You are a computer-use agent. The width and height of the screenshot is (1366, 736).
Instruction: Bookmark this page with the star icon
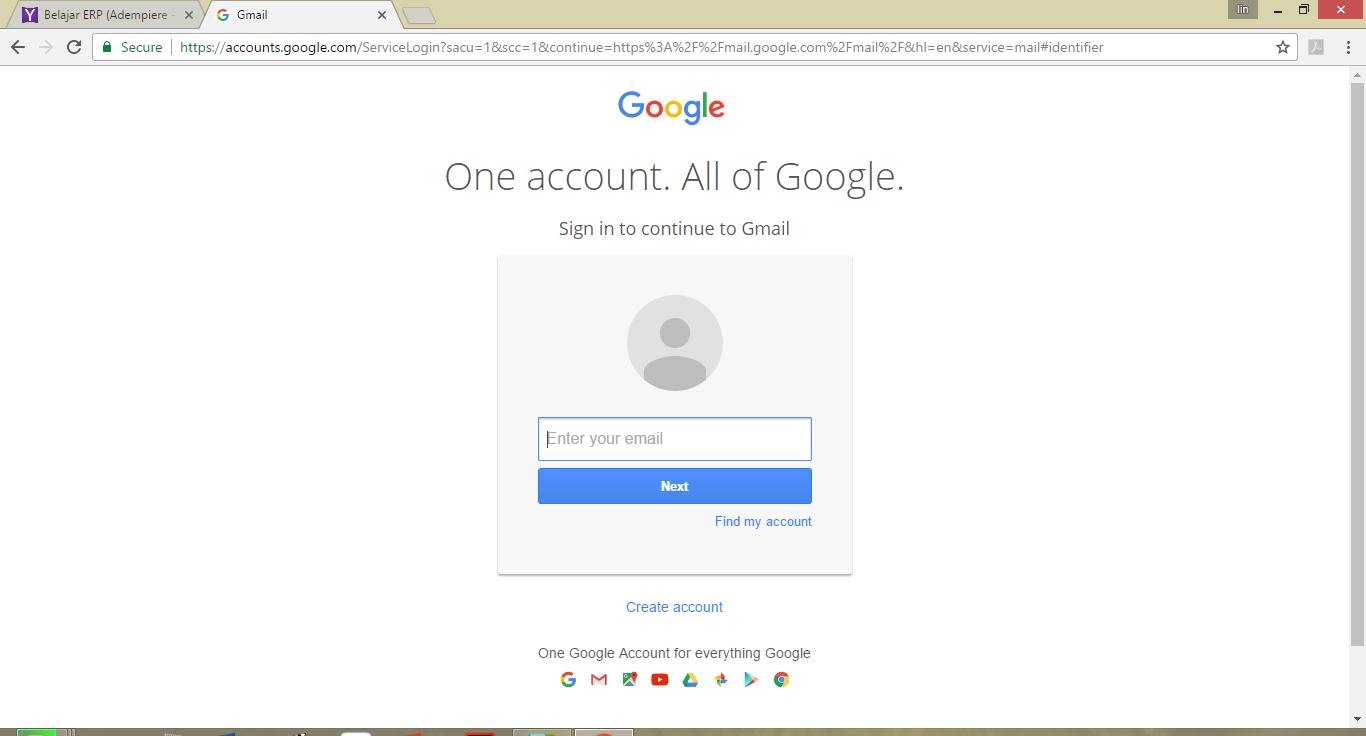click(x=1283, y=47)
